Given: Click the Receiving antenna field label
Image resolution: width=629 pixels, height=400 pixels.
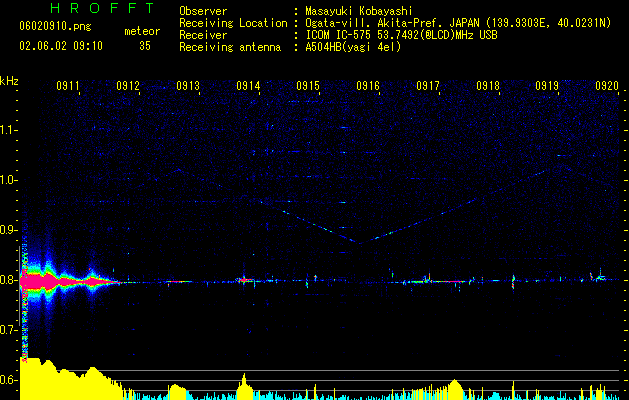Looking at the screenshot, I should [x=230, y=47].
